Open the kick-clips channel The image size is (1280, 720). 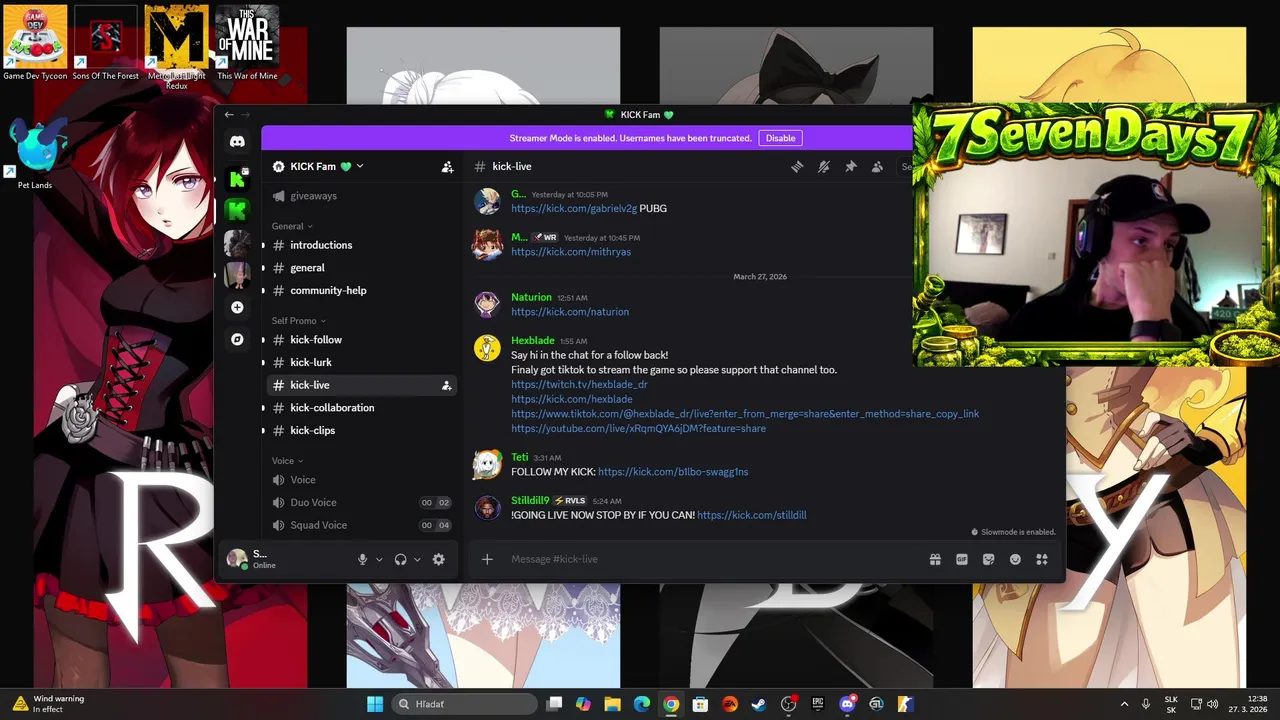tap(360, 431)
